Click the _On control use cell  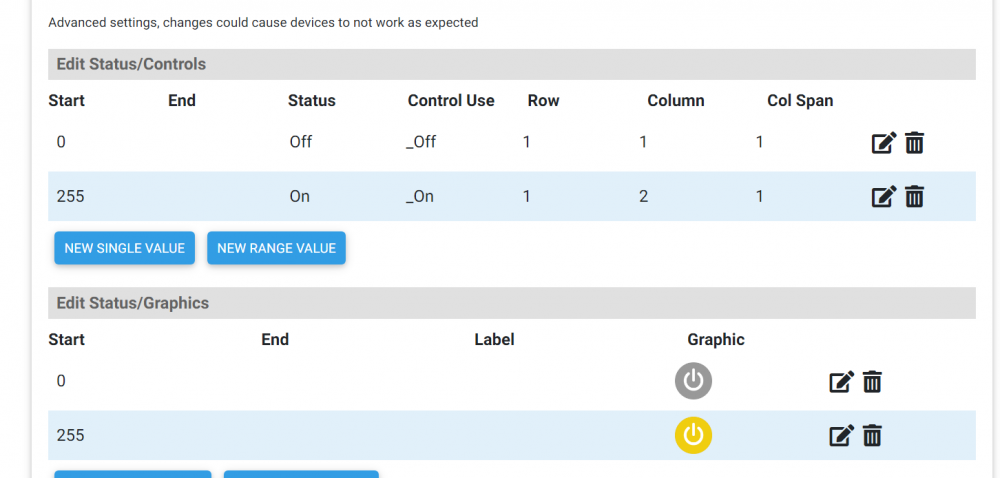[420, 197]
